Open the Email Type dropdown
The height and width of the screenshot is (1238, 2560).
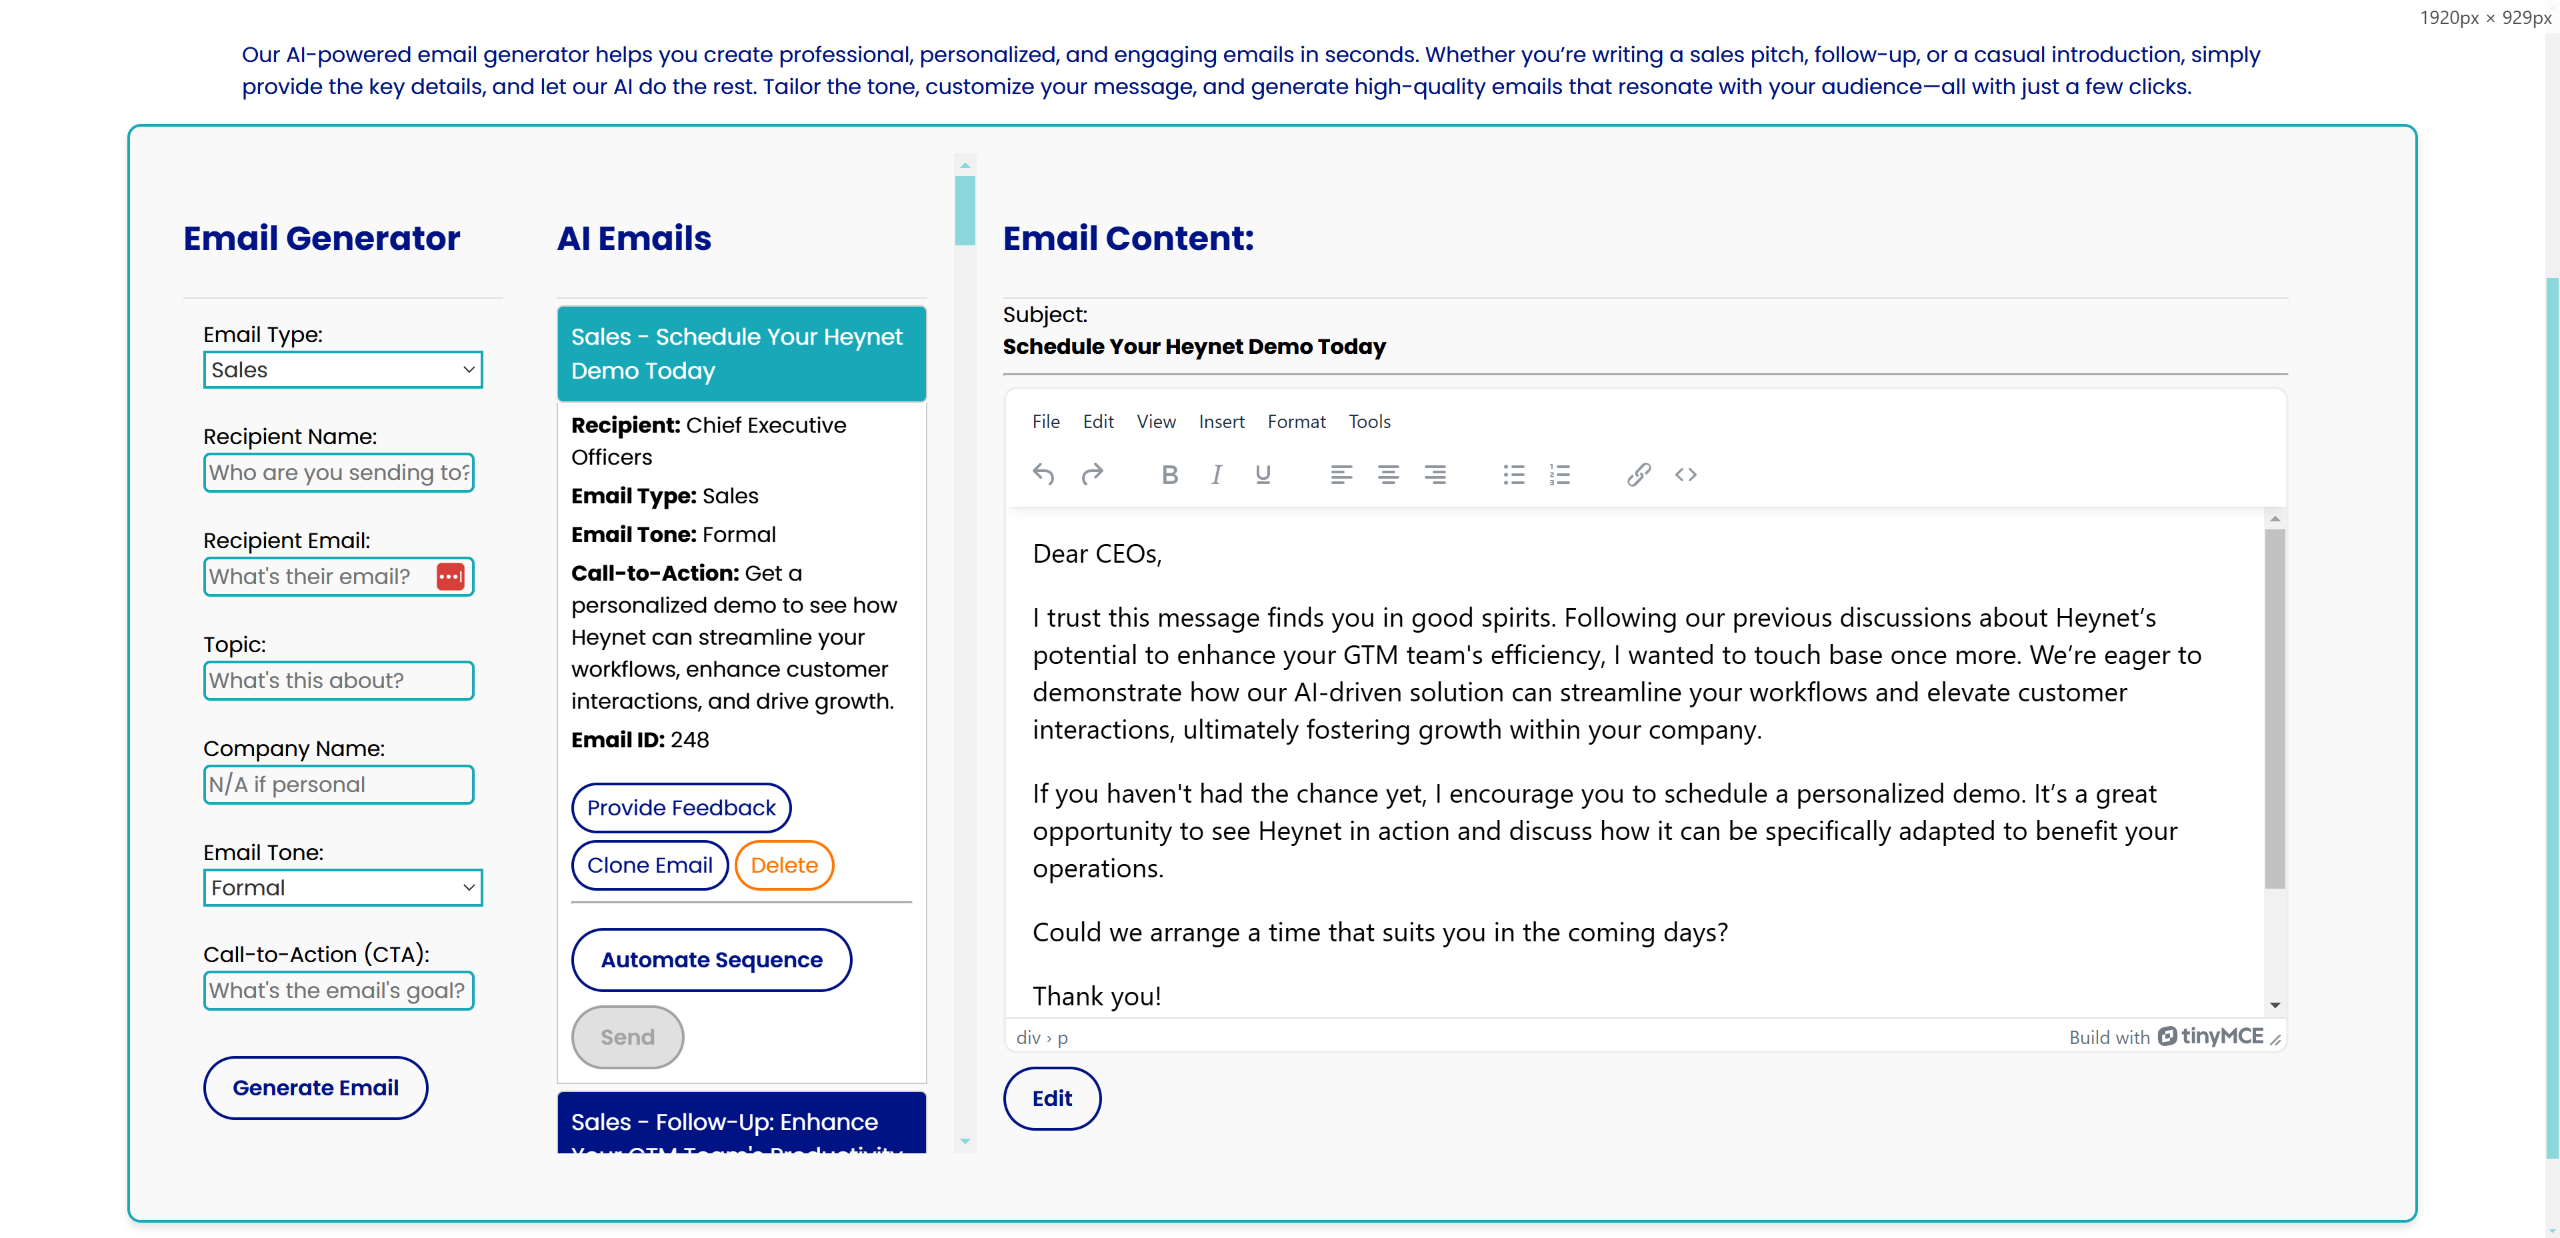(343, 370)
